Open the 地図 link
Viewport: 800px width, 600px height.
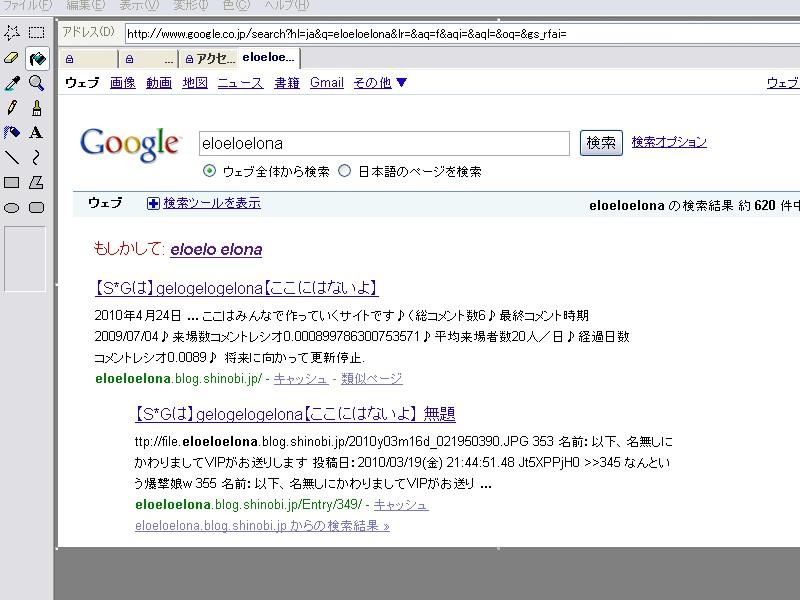tap(195, 83)
